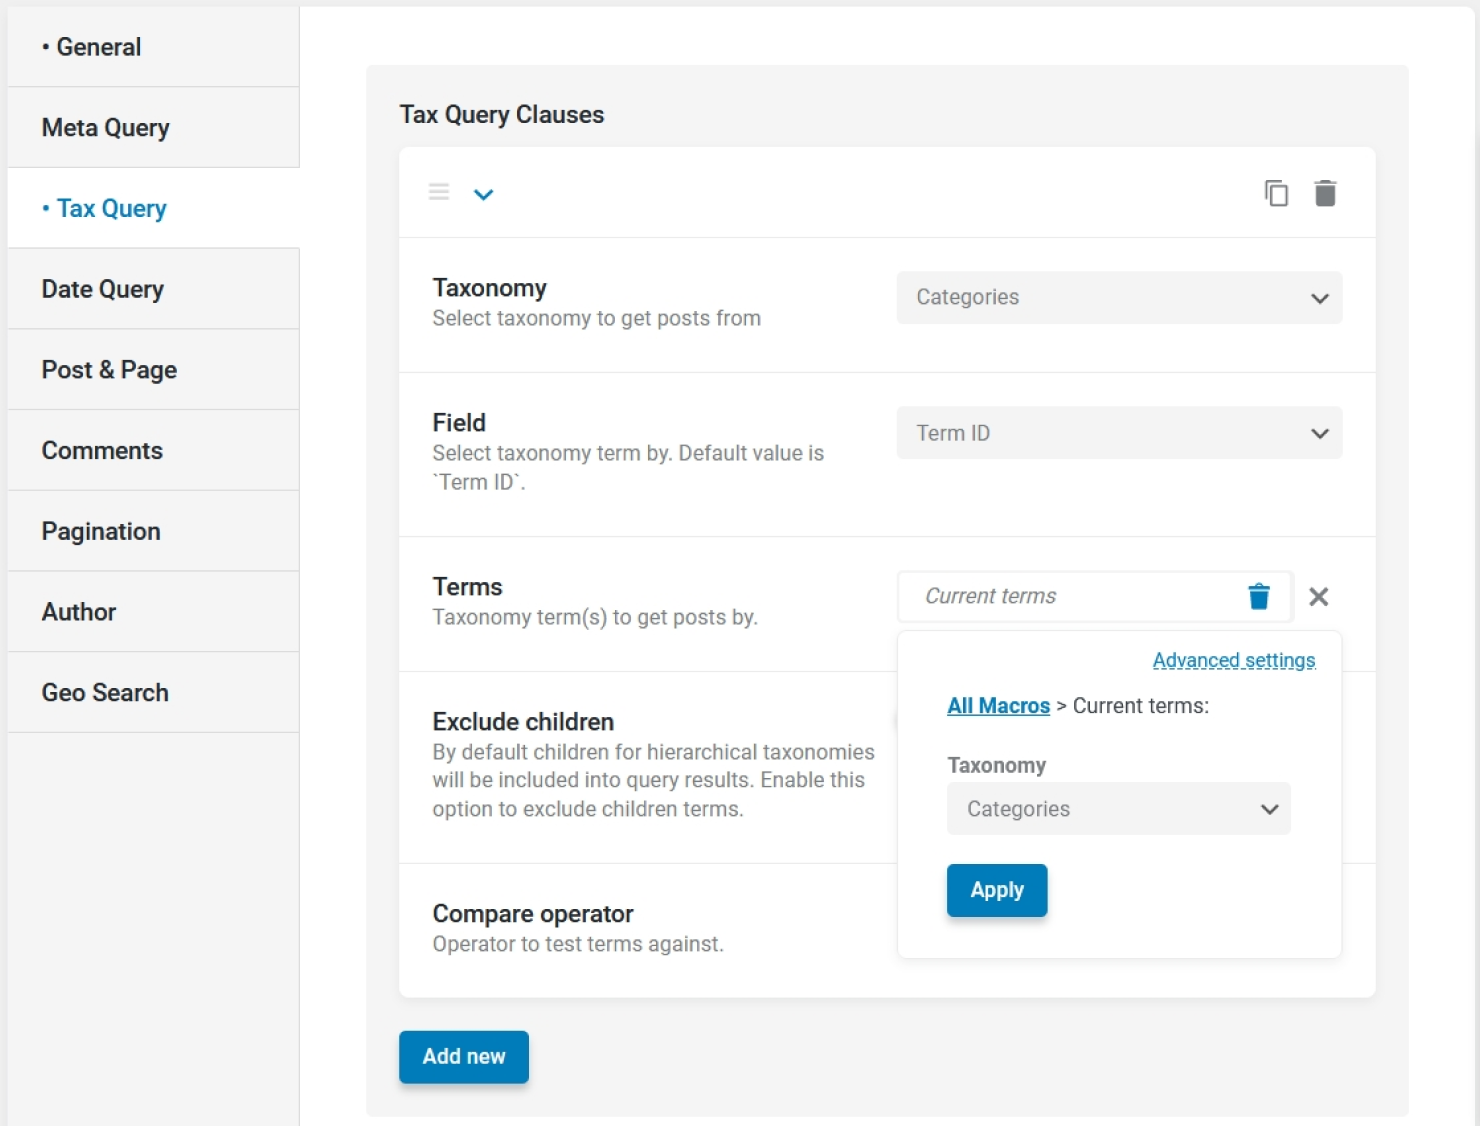
Task: Click the "Current terms:" breadcrumb text
Action: [1141, 706]
